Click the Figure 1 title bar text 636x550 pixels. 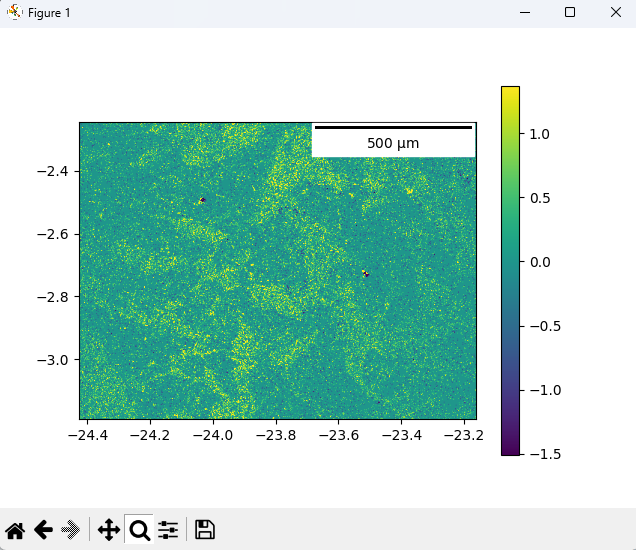(49, 12)
